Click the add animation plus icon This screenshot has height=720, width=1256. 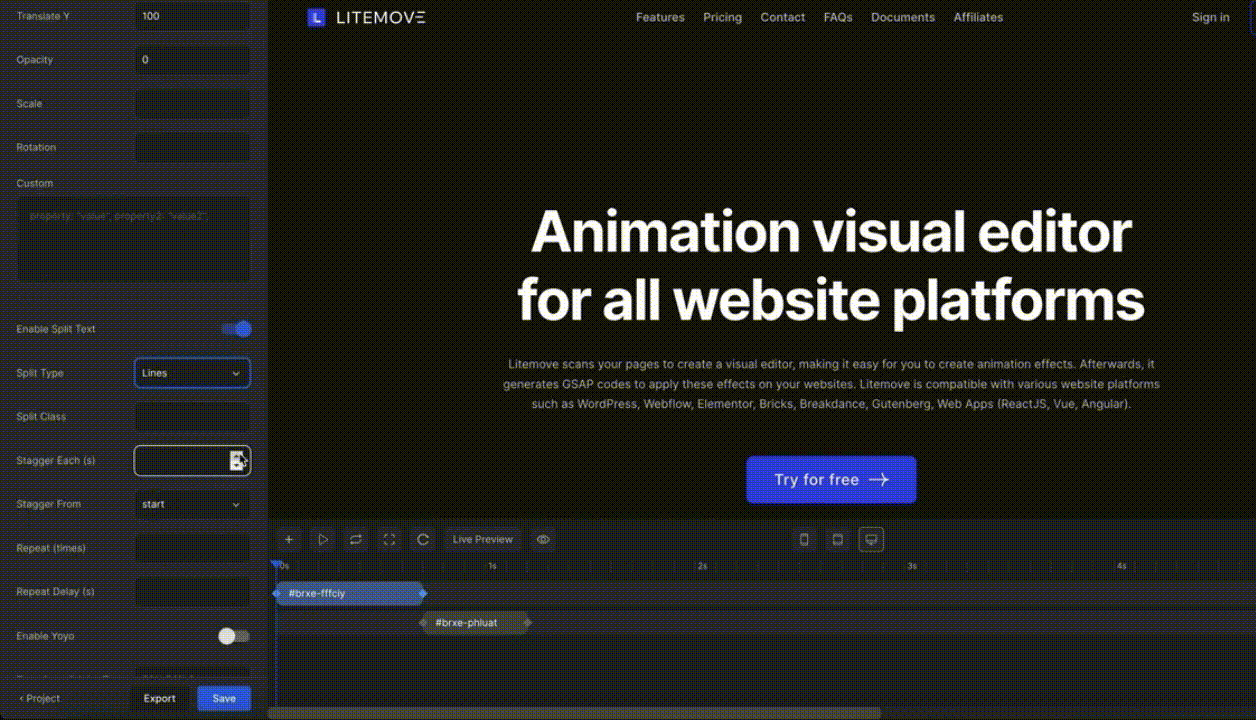(x=289, y=539)
